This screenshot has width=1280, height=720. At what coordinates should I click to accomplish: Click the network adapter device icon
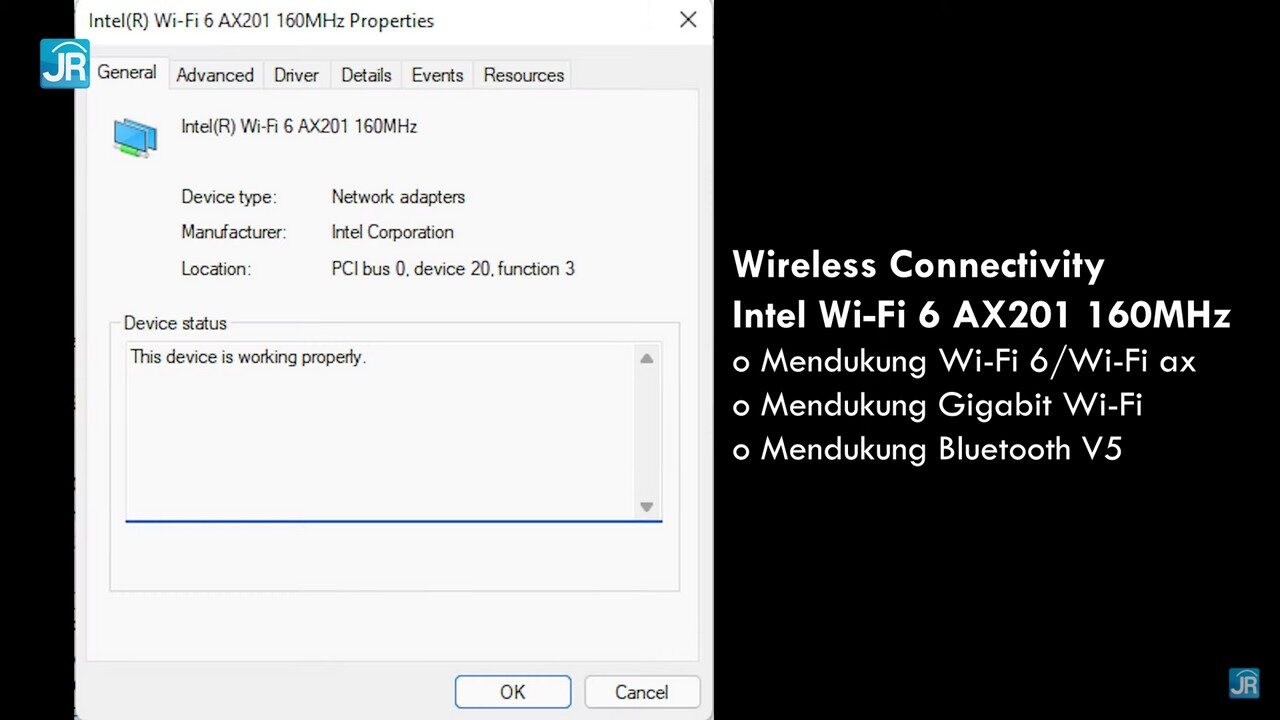point(135,137)
